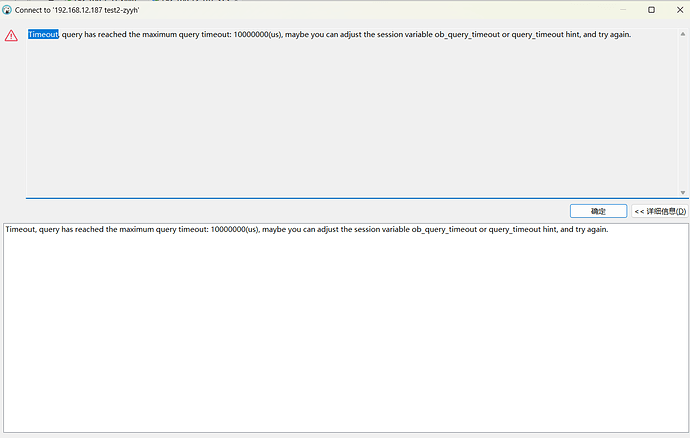The width and height of the screenshot is (690, 438).
Task: Collapse details with the 详细信息(D) button
Action: tap(659, 211)
